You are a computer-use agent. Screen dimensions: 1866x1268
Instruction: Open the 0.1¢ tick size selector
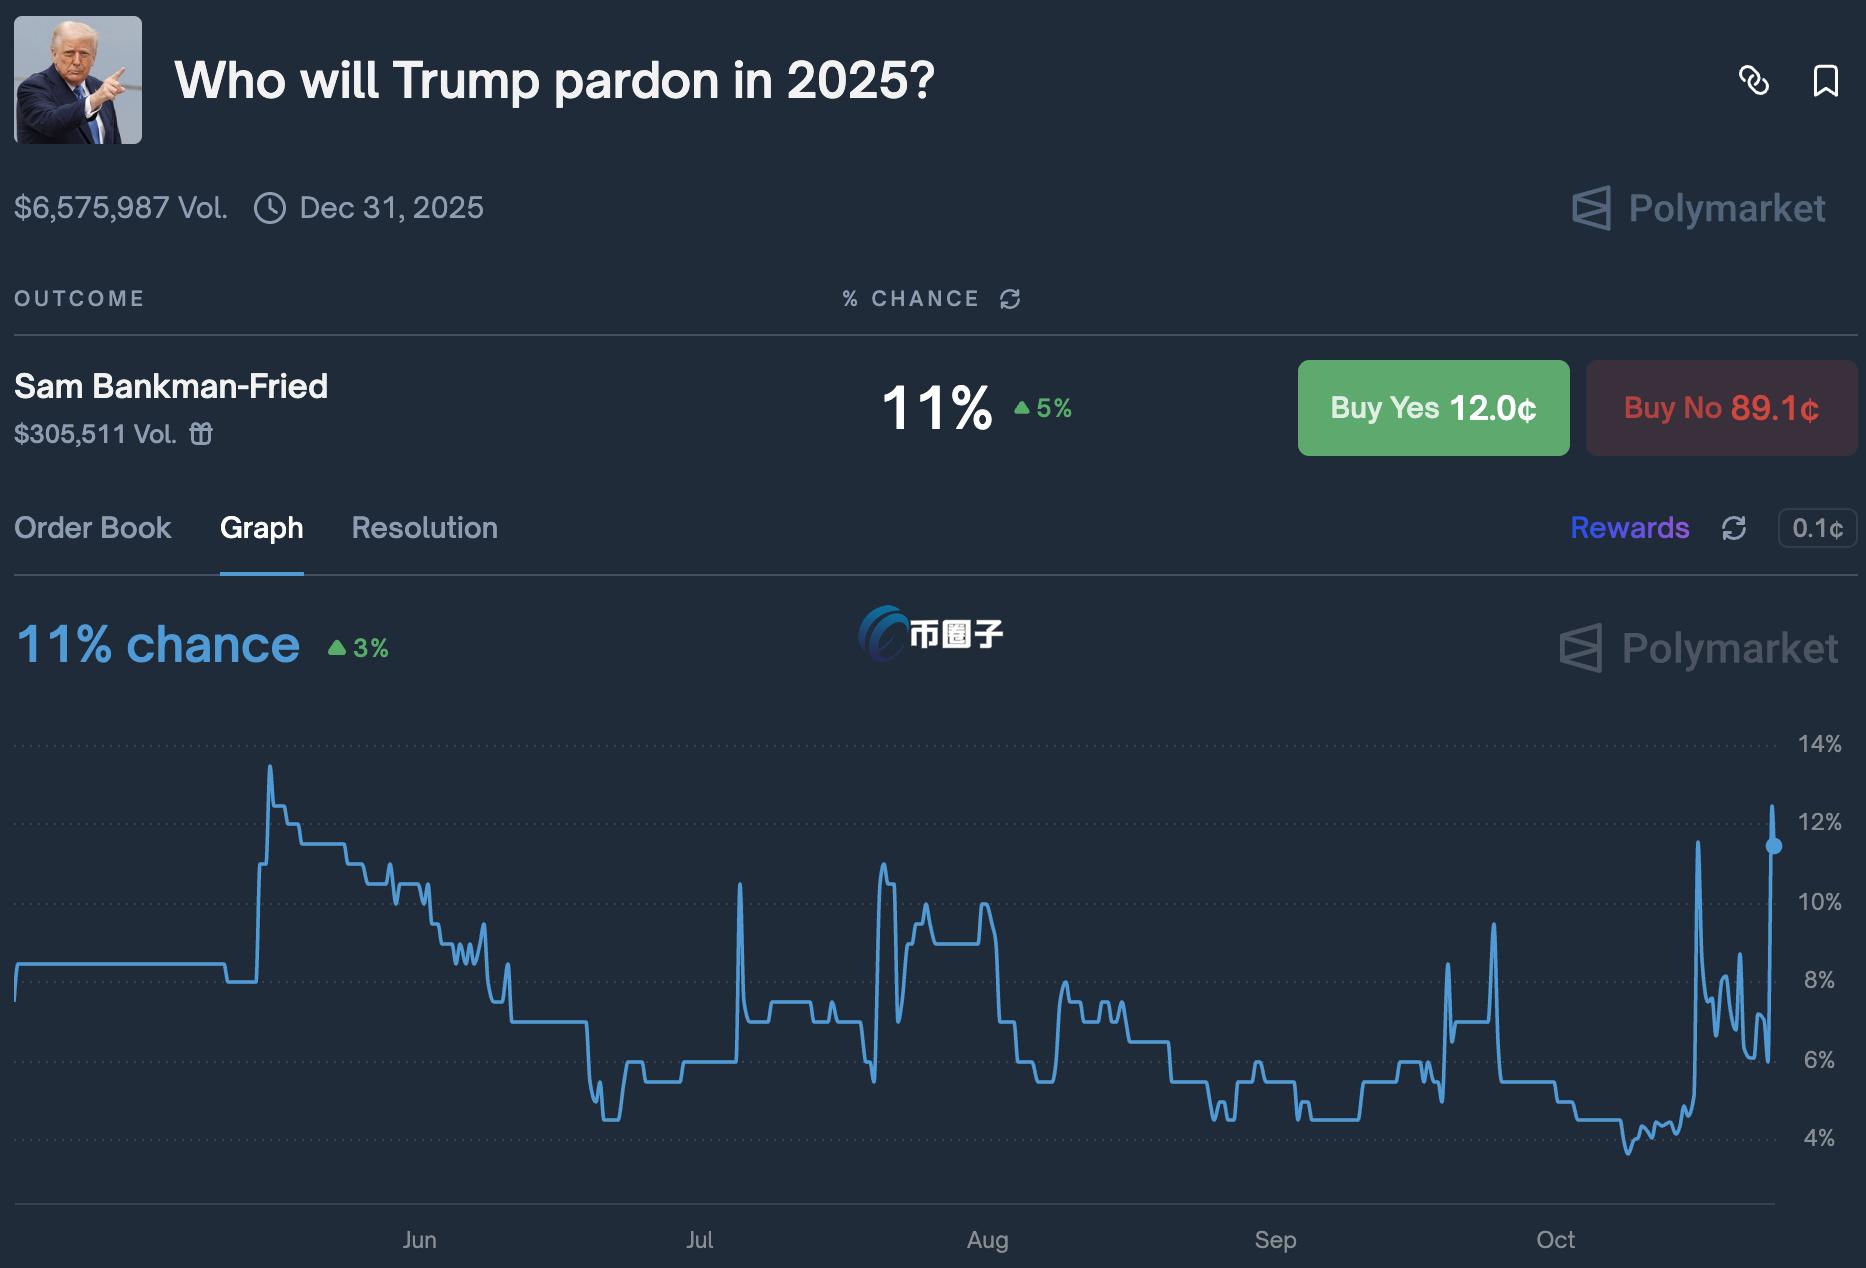point(1817,528)
